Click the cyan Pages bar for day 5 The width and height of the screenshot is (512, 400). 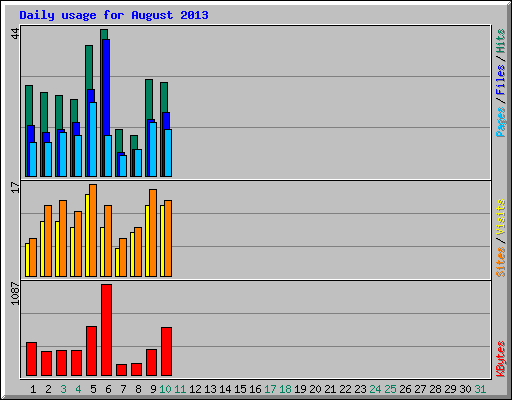point(93,139)
